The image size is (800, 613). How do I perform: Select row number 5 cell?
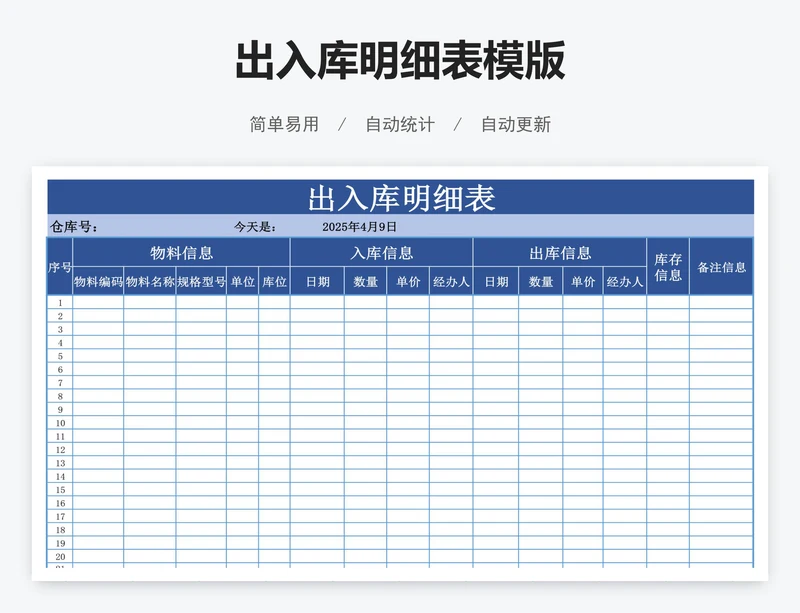(x=60, y=356)
